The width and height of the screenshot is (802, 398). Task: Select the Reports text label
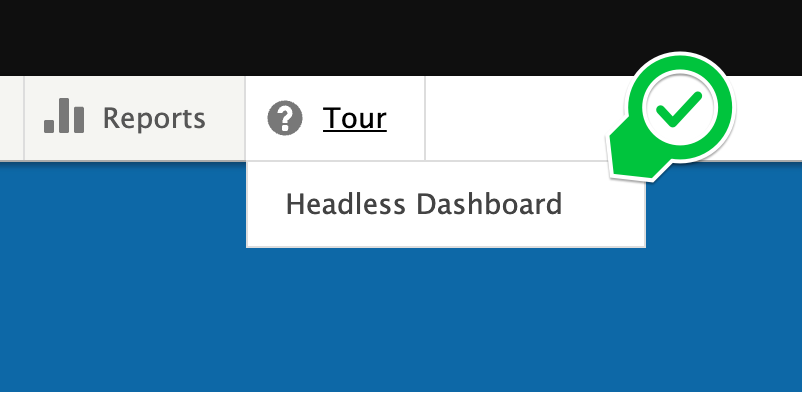(154, 119)
